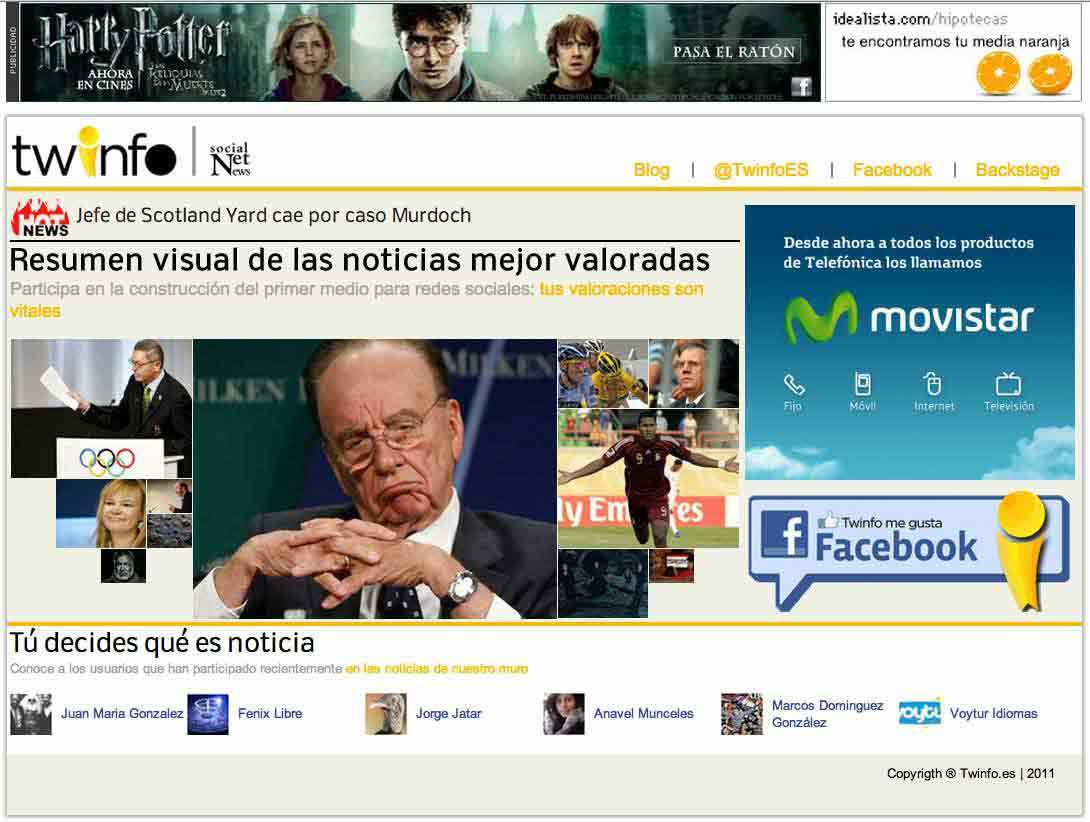Click the Movistar Fijo phone icon
The height and width of the screenshot is (822, 1090).
tap(793, 384)
